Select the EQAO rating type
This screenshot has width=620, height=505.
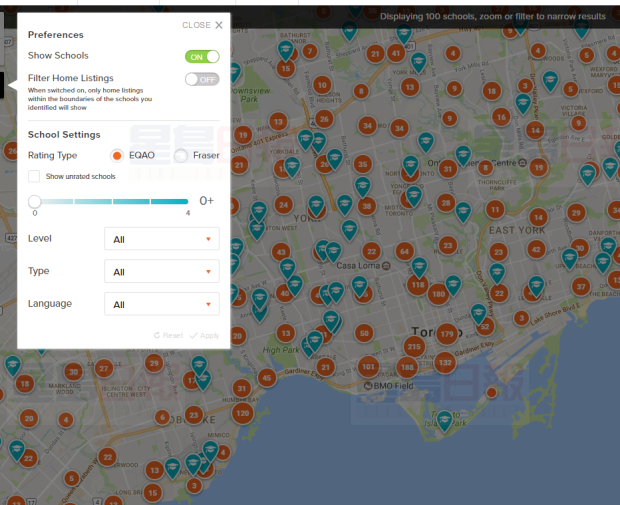pyautogui.click(x=117, y=155)
